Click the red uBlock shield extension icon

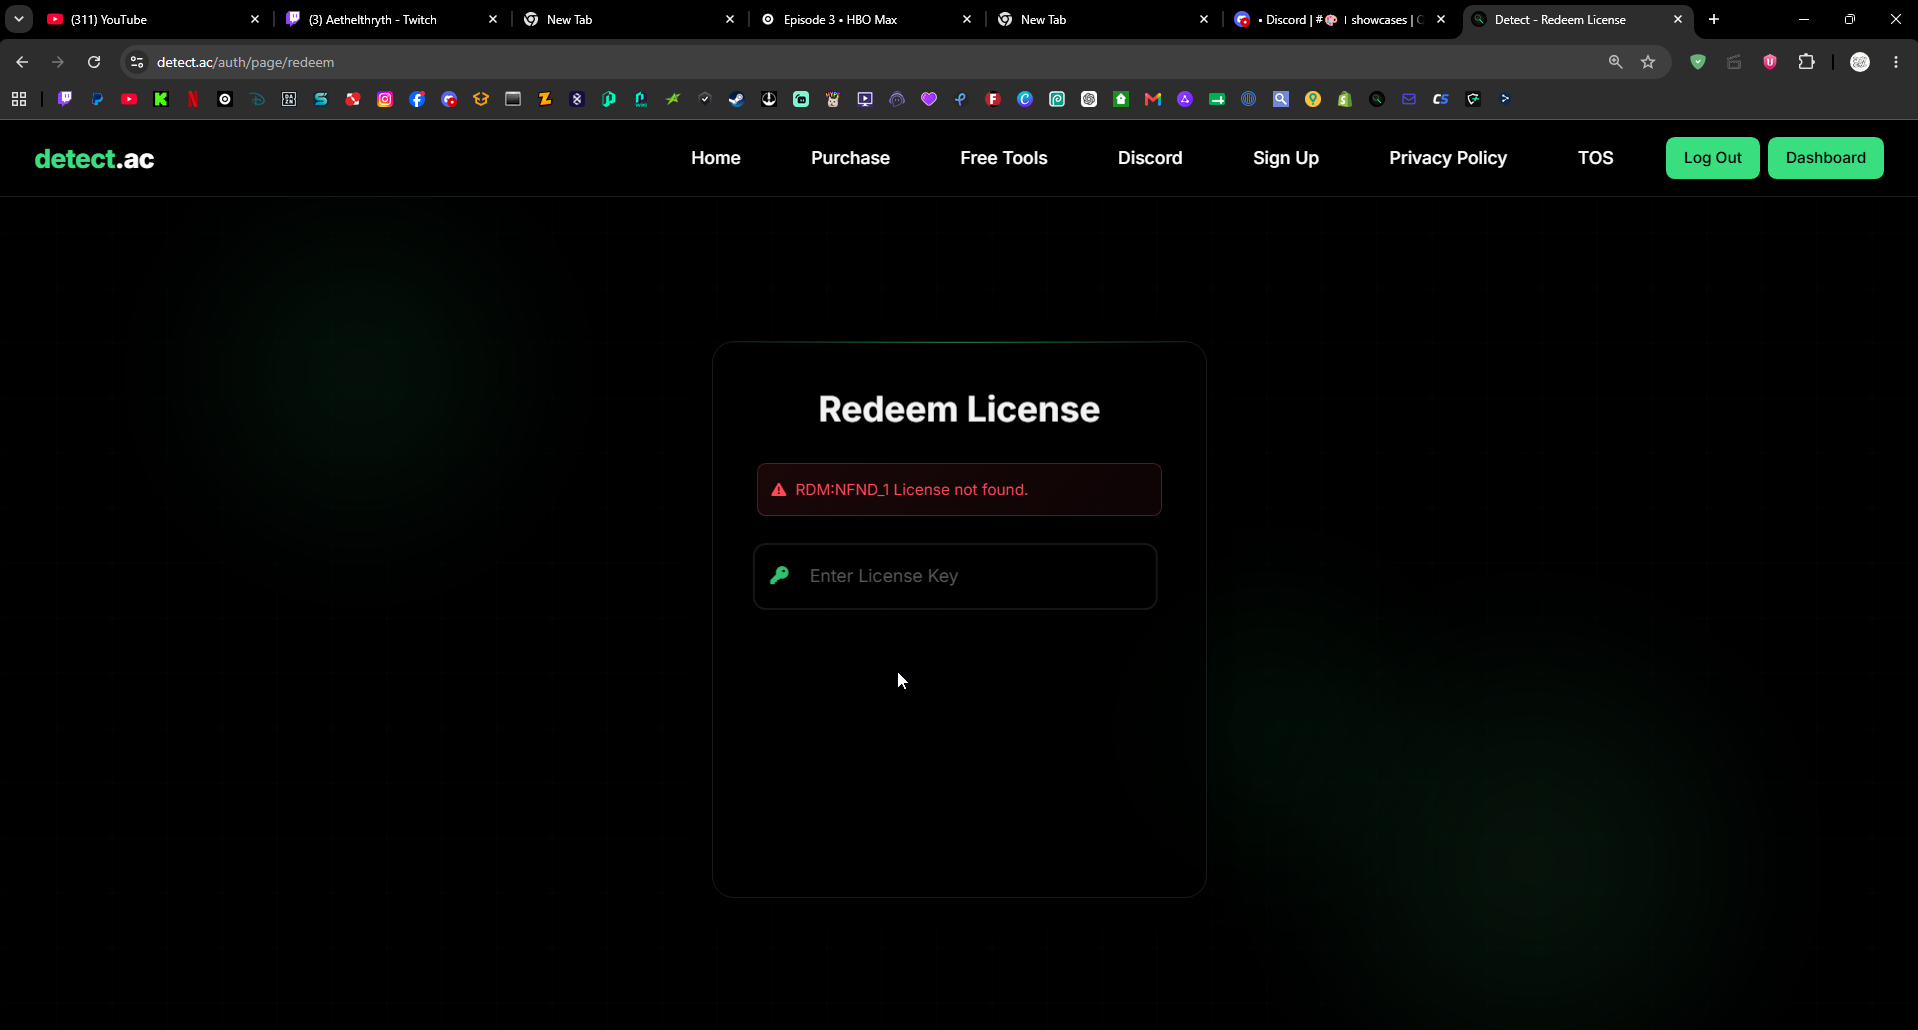(x=1770, y=62)
